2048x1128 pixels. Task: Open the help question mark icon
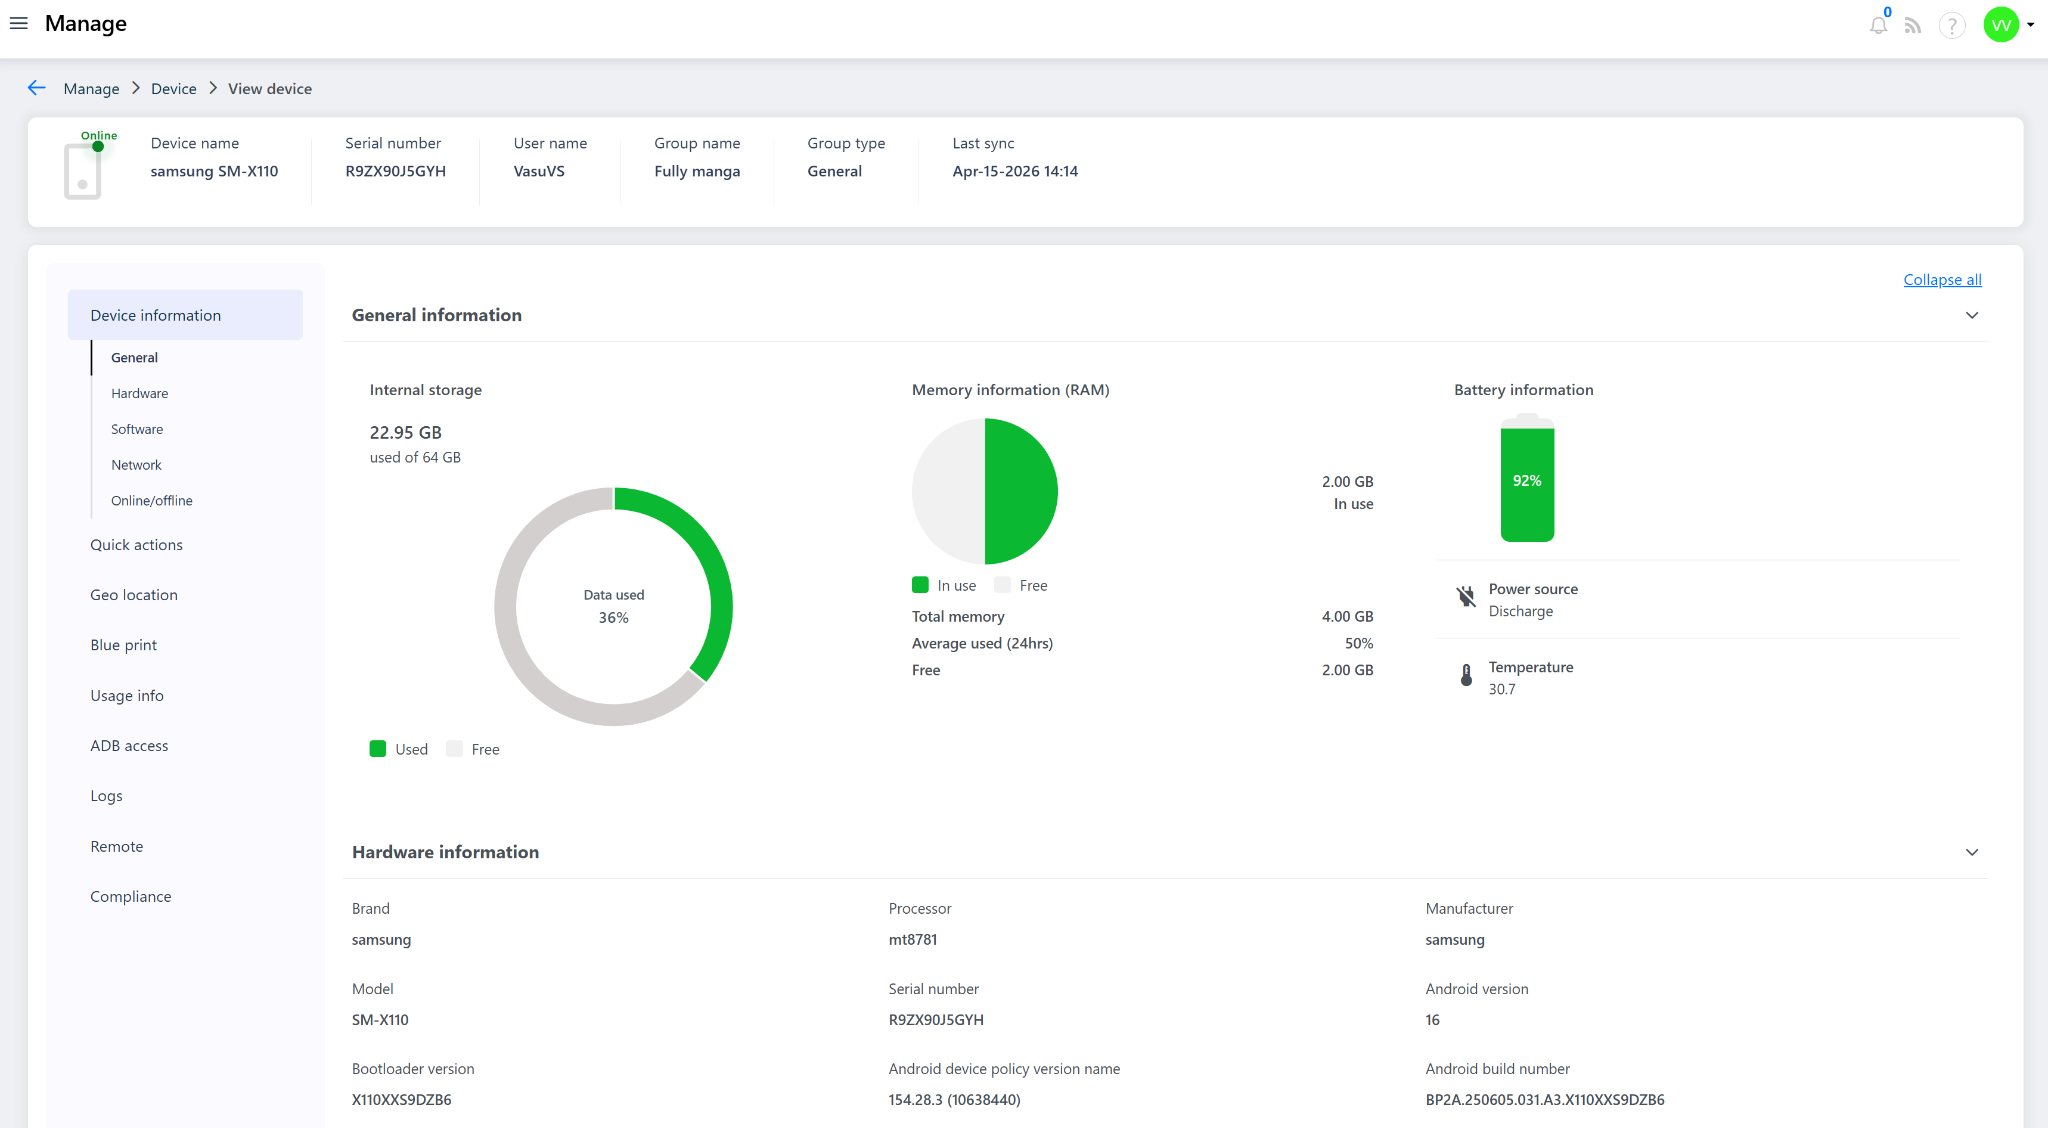click(1951, 25)
